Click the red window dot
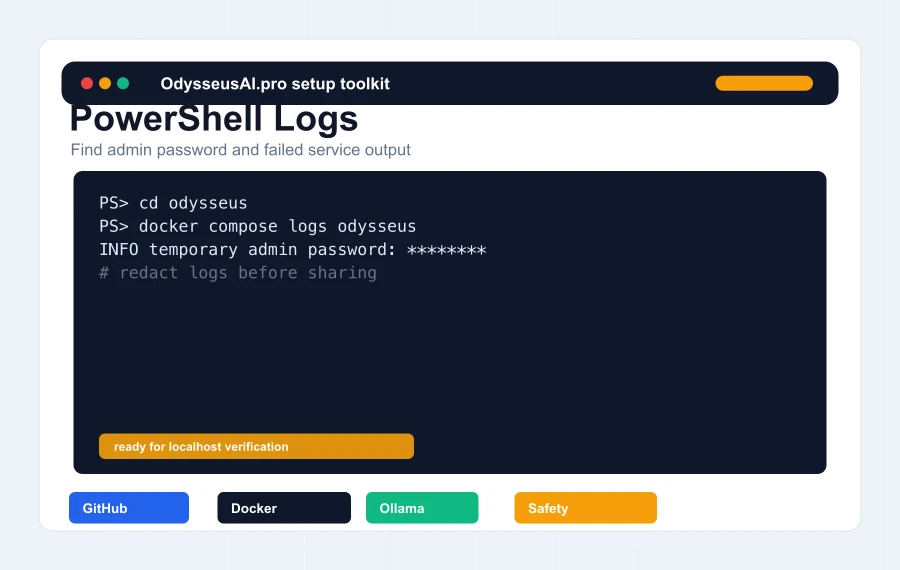The image size is (900, 570). (87, 83)
